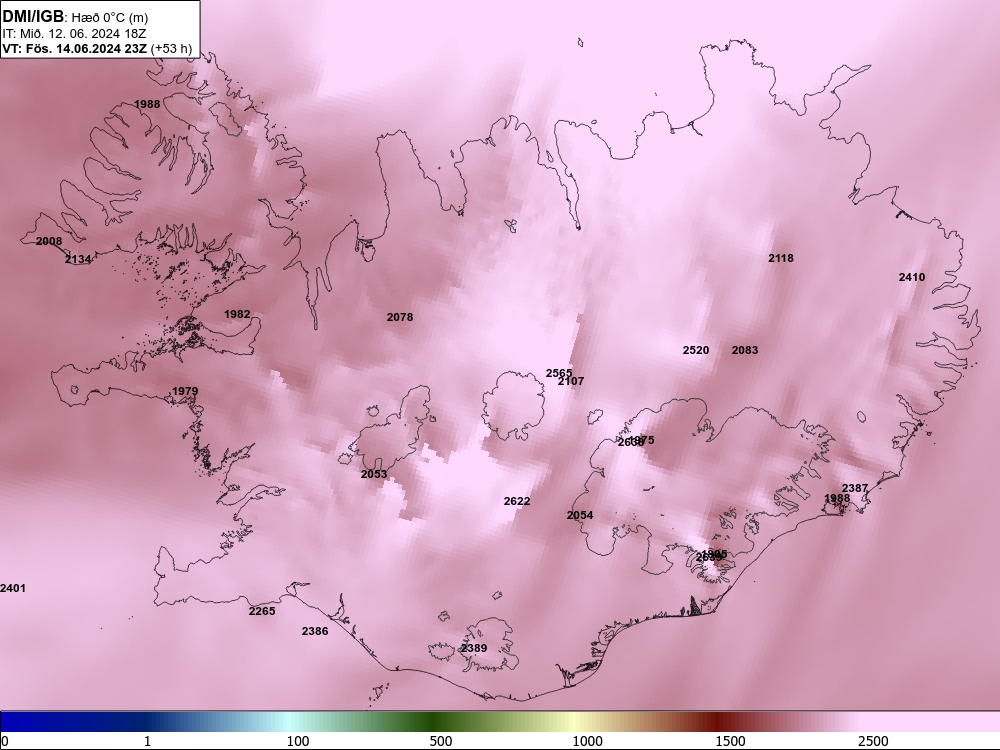Select the IT: Mið. 12. 06. 2024 18Z line
Viewport: 1000px width, 750px height.
74,33
